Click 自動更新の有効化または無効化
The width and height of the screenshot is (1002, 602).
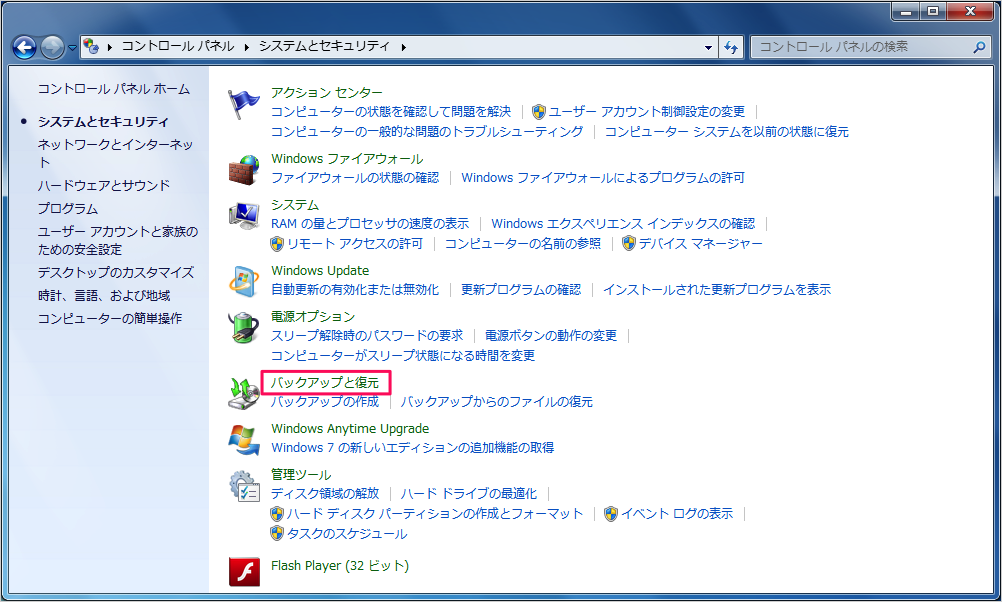(x=355, y=289)
